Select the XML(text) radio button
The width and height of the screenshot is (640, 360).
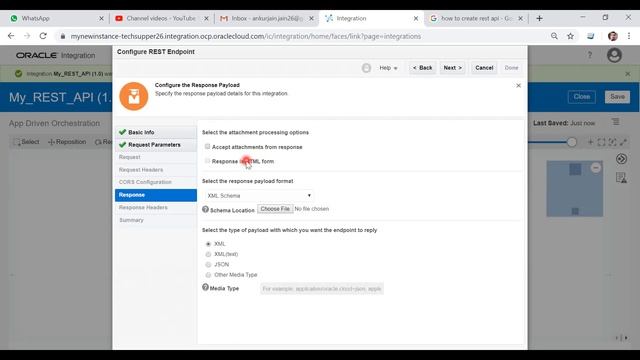click(208, 254)
